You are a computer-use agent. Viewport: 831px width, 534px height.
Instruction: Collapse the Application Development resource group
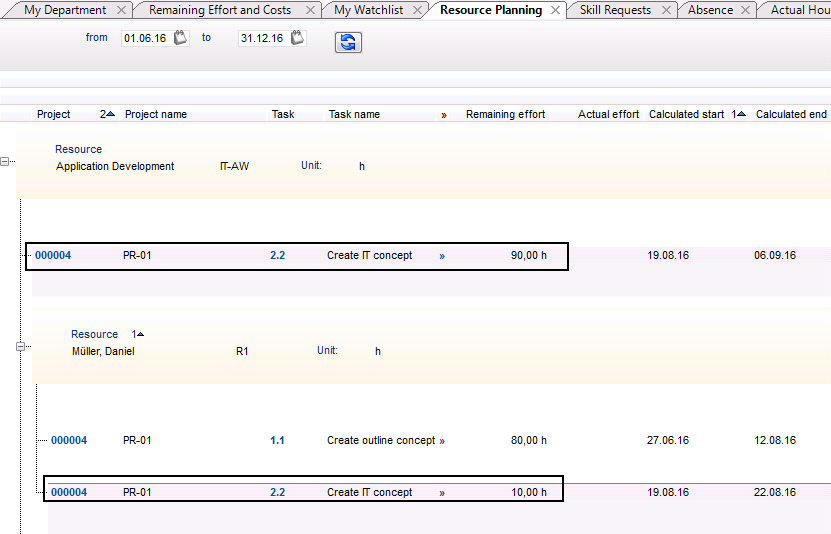pos(5,161)
